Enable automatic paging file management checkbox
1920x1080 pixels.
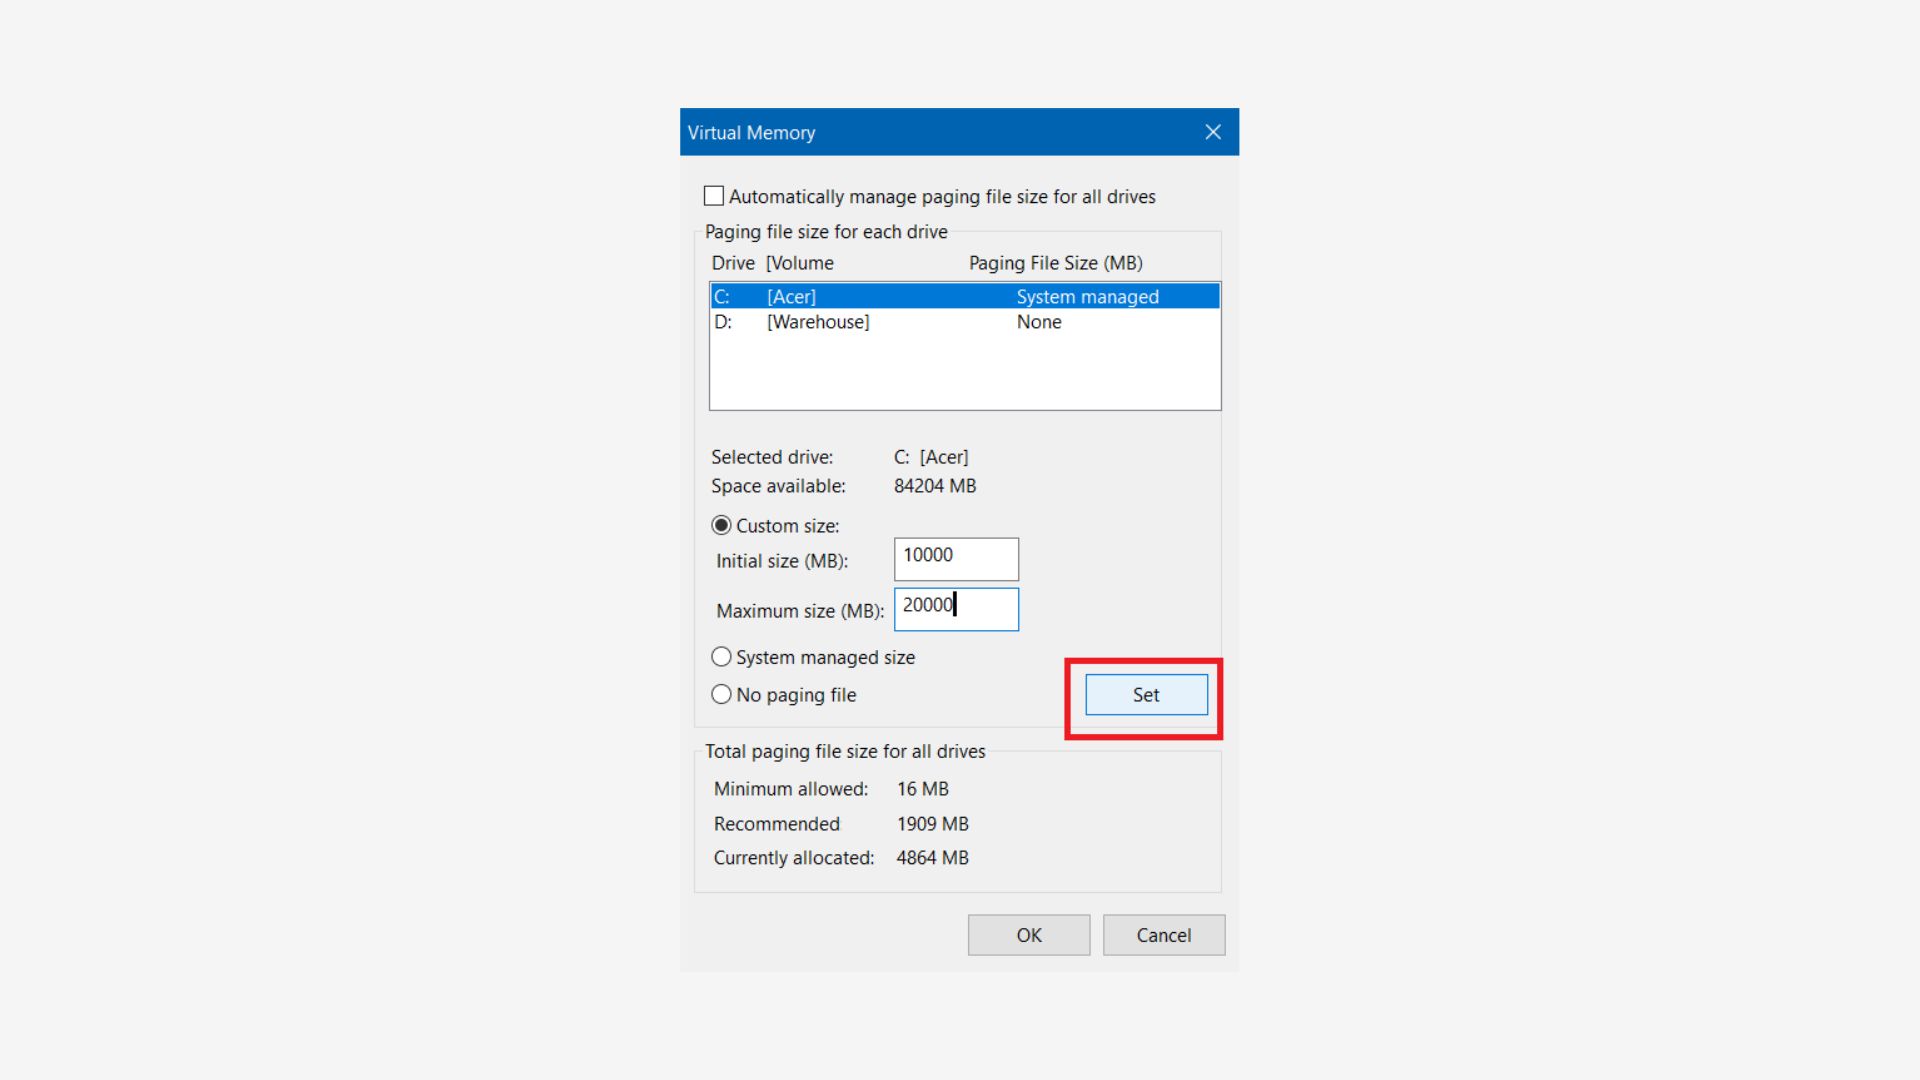tap(714, 196)
